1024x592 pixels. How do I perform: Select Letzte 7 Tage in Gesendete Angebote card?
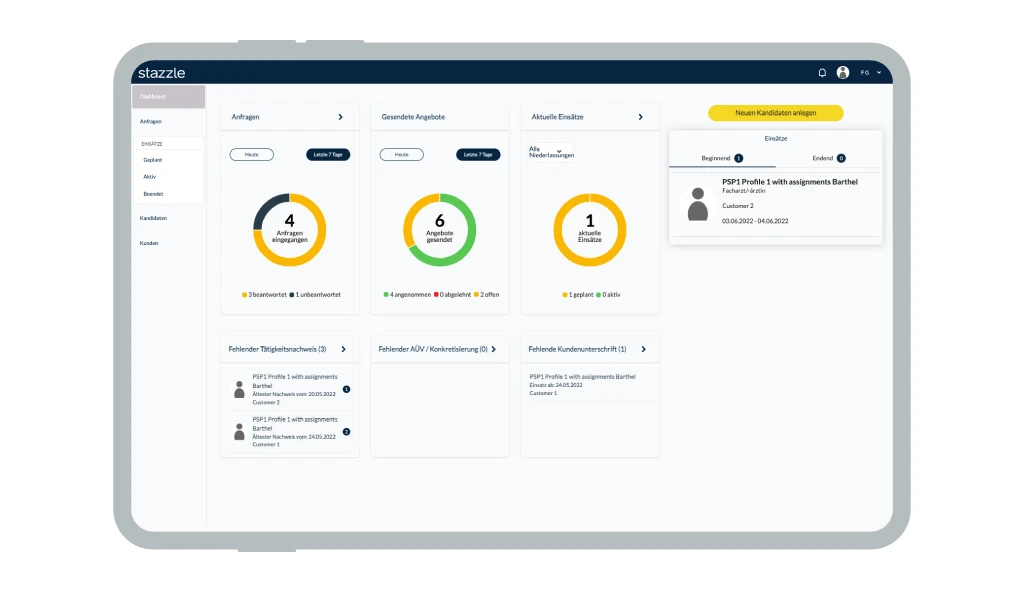tap(478, 155)
